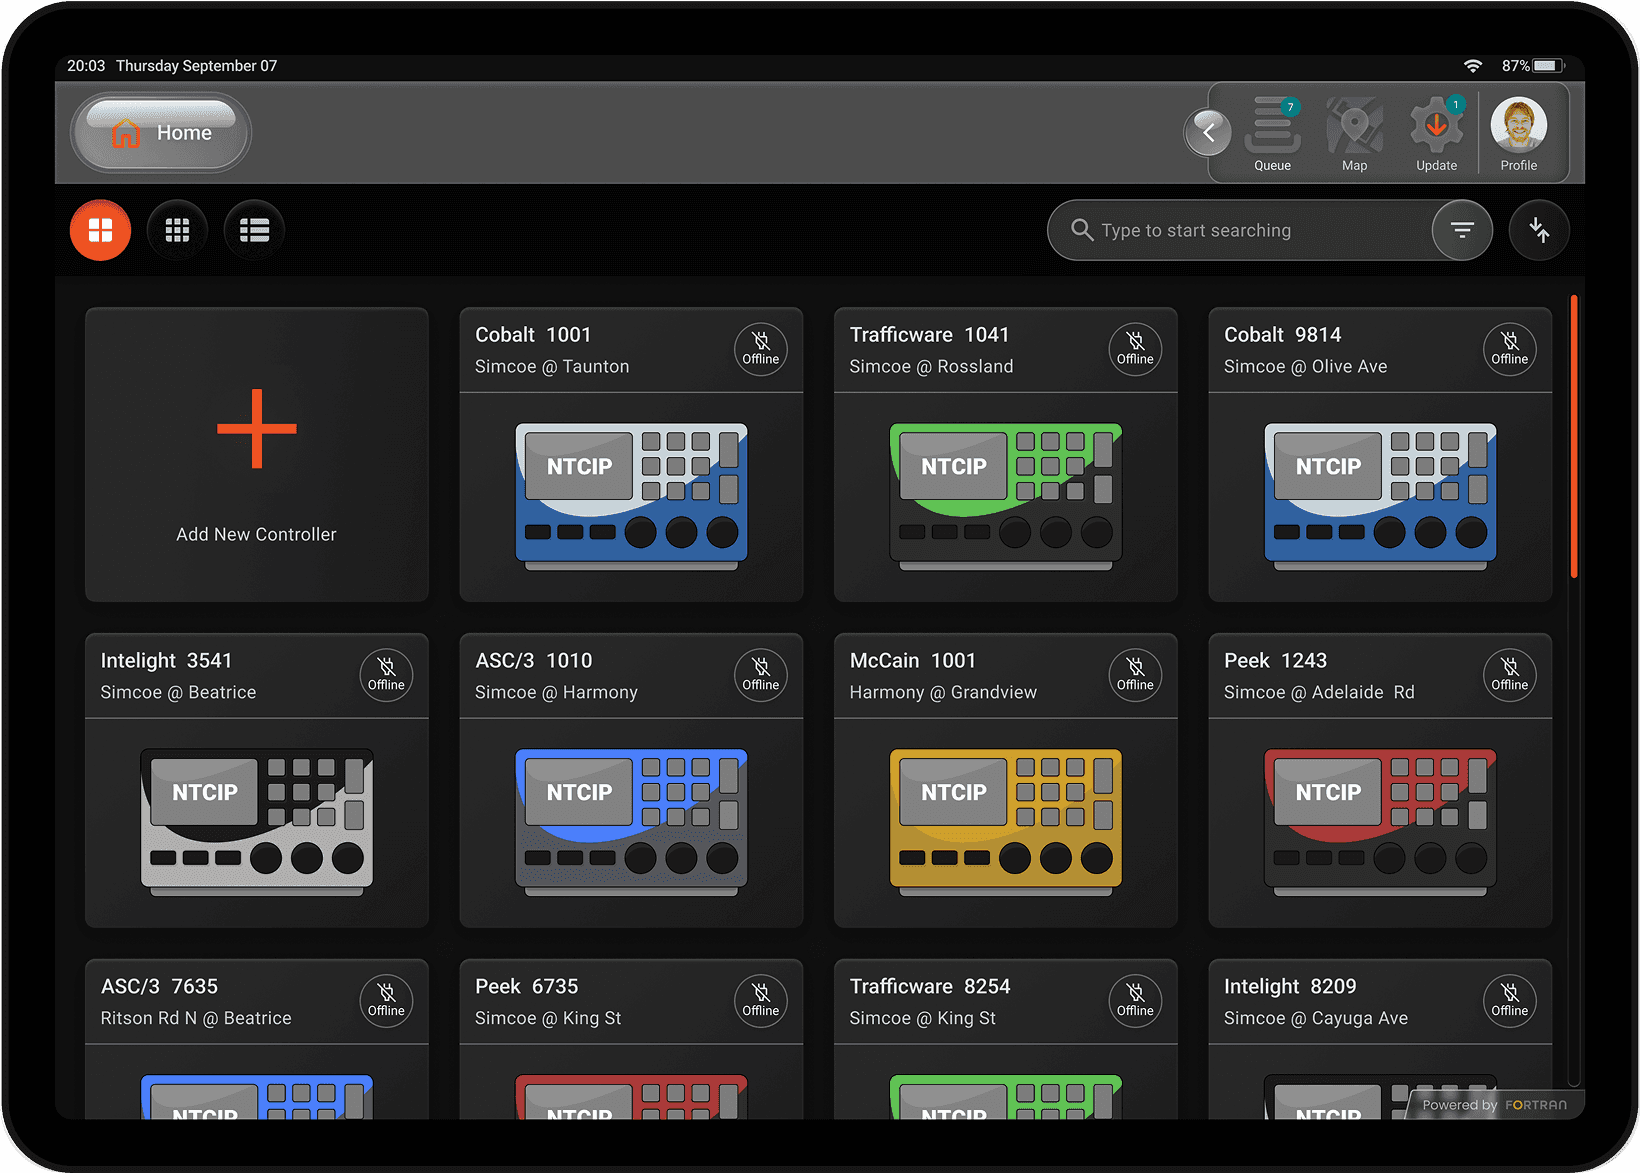Select the 'Trafficware 8254' card title
This screenshot has width=1640, height=1173.
[929, 987]
